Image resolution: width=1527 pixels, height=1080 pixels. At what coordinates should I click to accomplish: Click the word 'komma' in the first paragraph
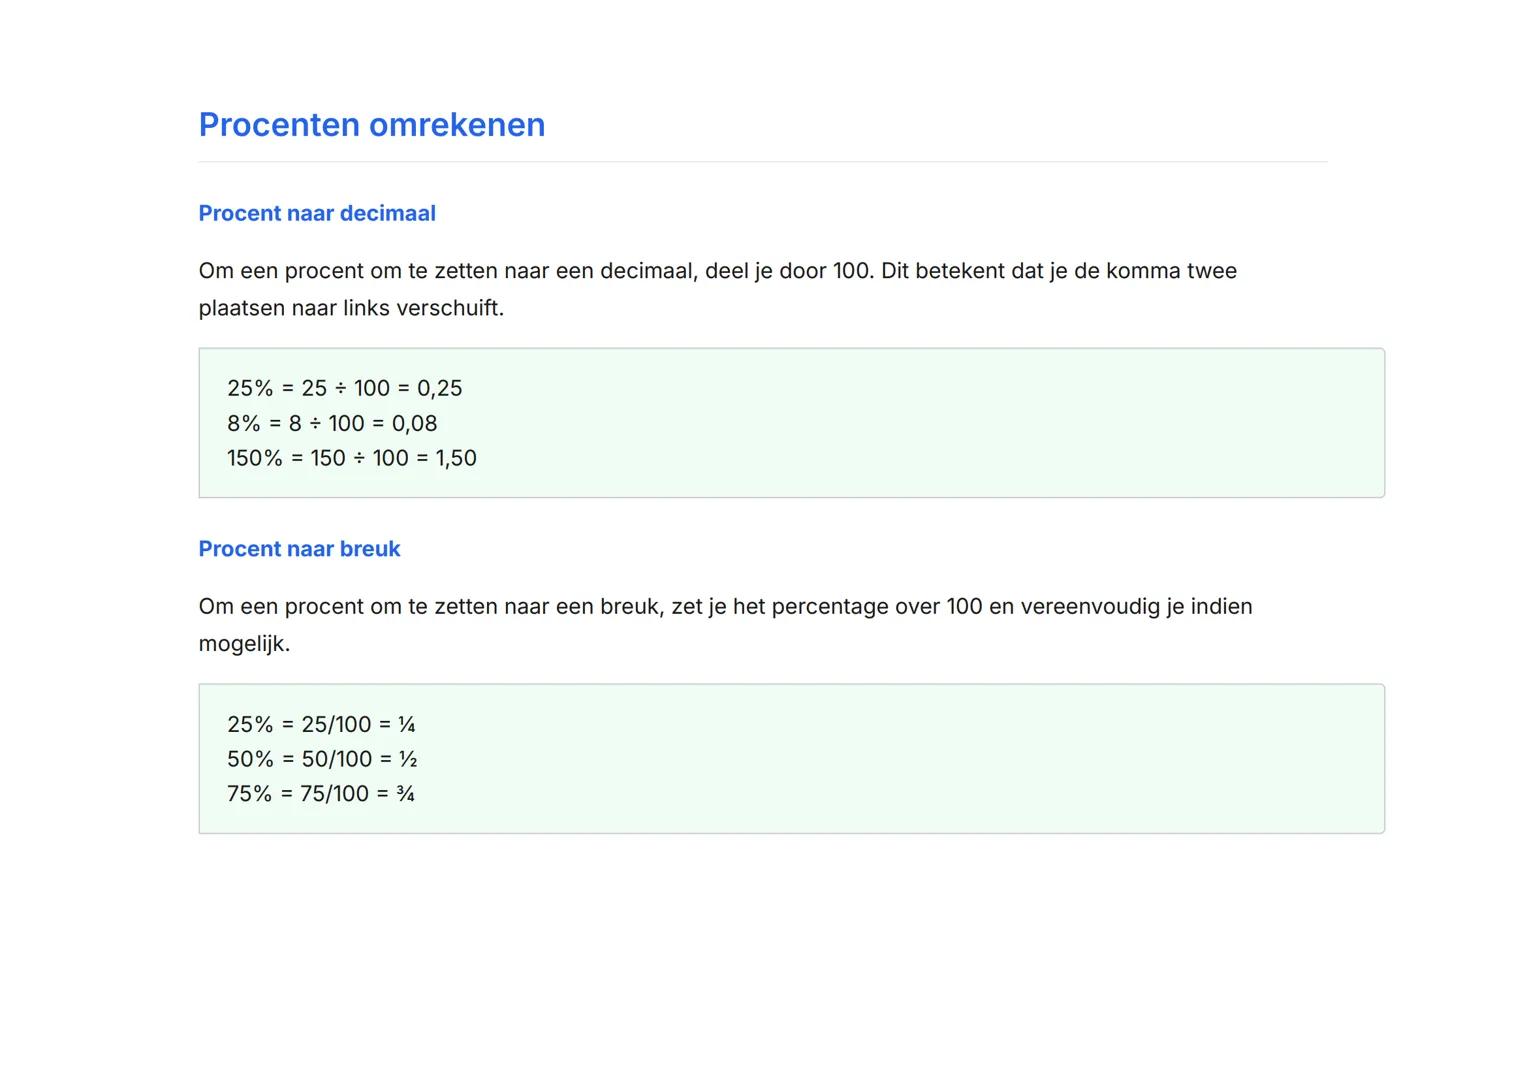[1143, 271]
